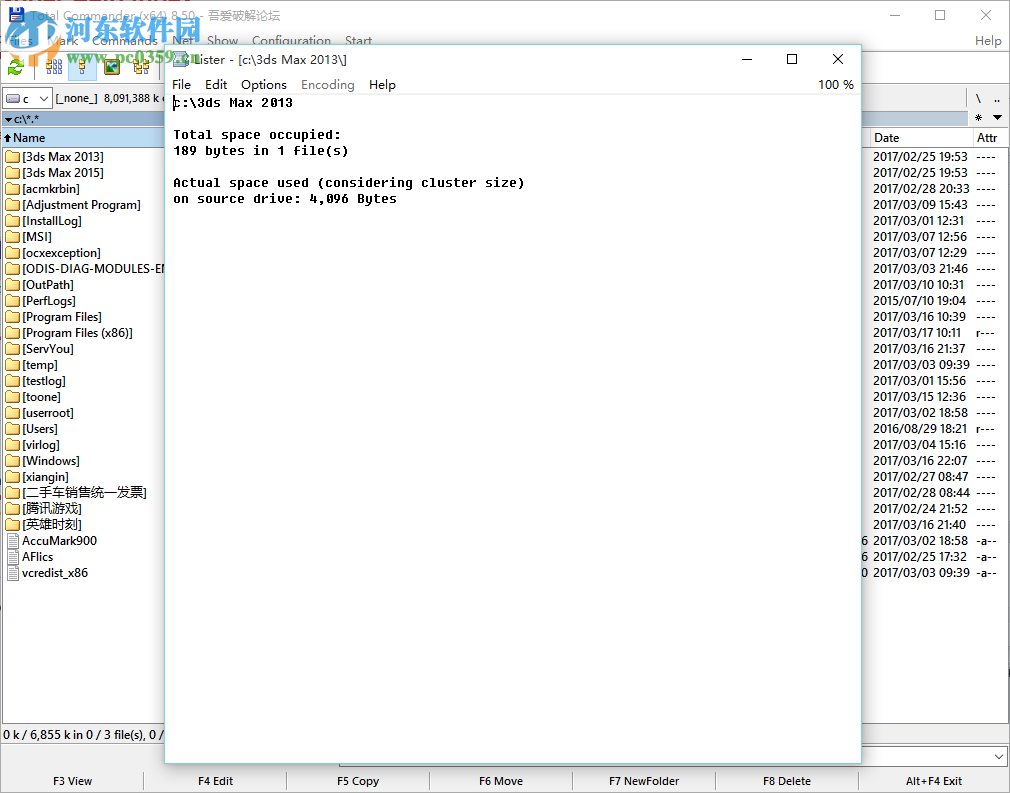Click the folder icon beside [OutPath]
Viewport: 1010px width, 793px height.
12,285
